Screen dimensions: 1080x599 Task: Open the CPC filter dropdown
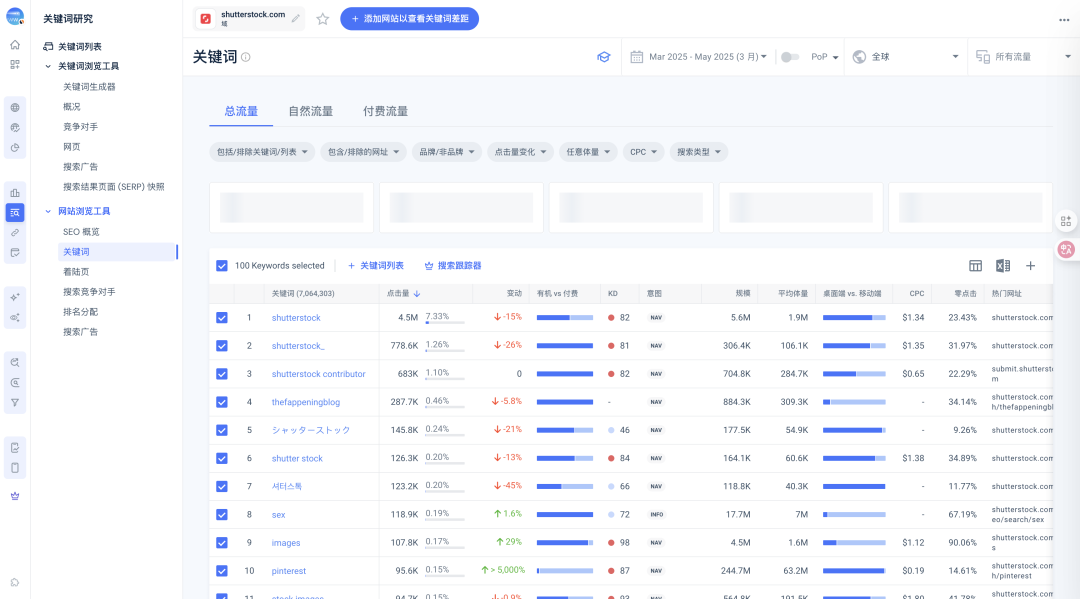coord(643,152)
